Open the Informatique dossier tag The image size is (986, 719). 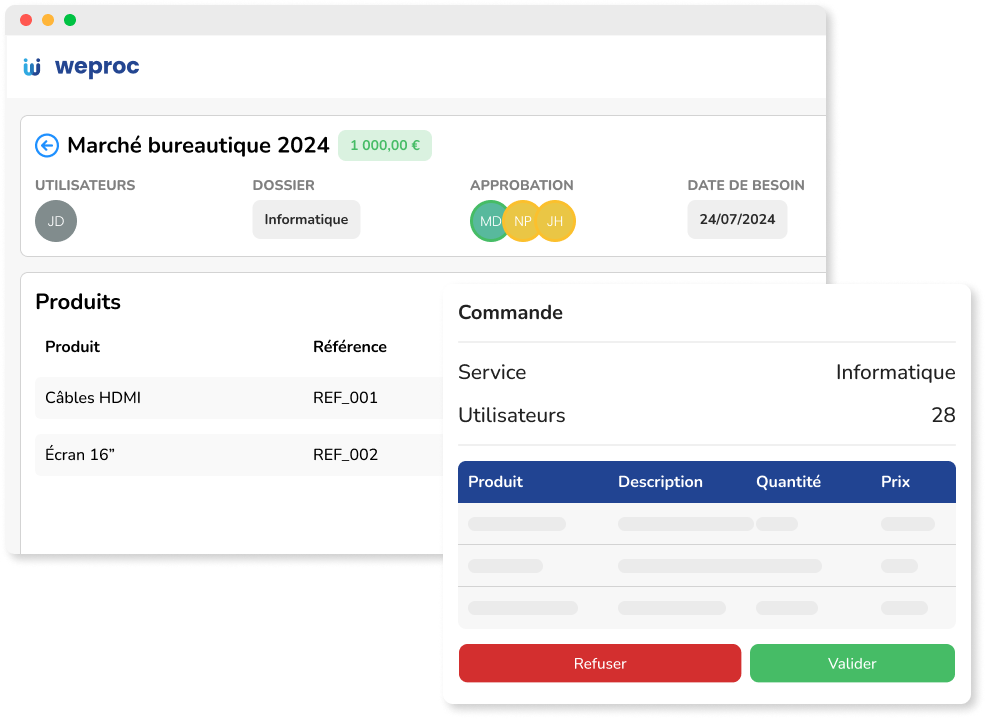pos(306,220)
